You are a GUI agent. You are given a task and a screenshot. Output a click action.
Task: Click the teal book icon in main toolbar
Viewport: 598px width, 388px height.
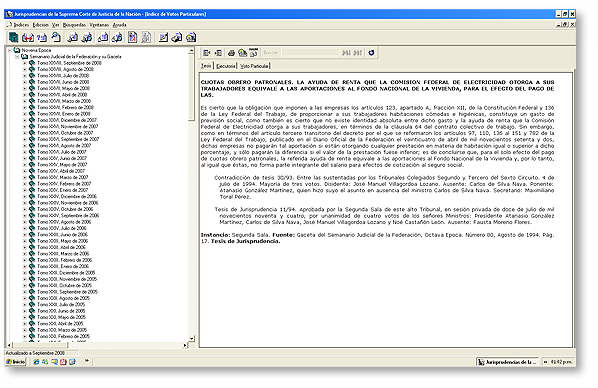pyautogui.click(x=13, y=37)
